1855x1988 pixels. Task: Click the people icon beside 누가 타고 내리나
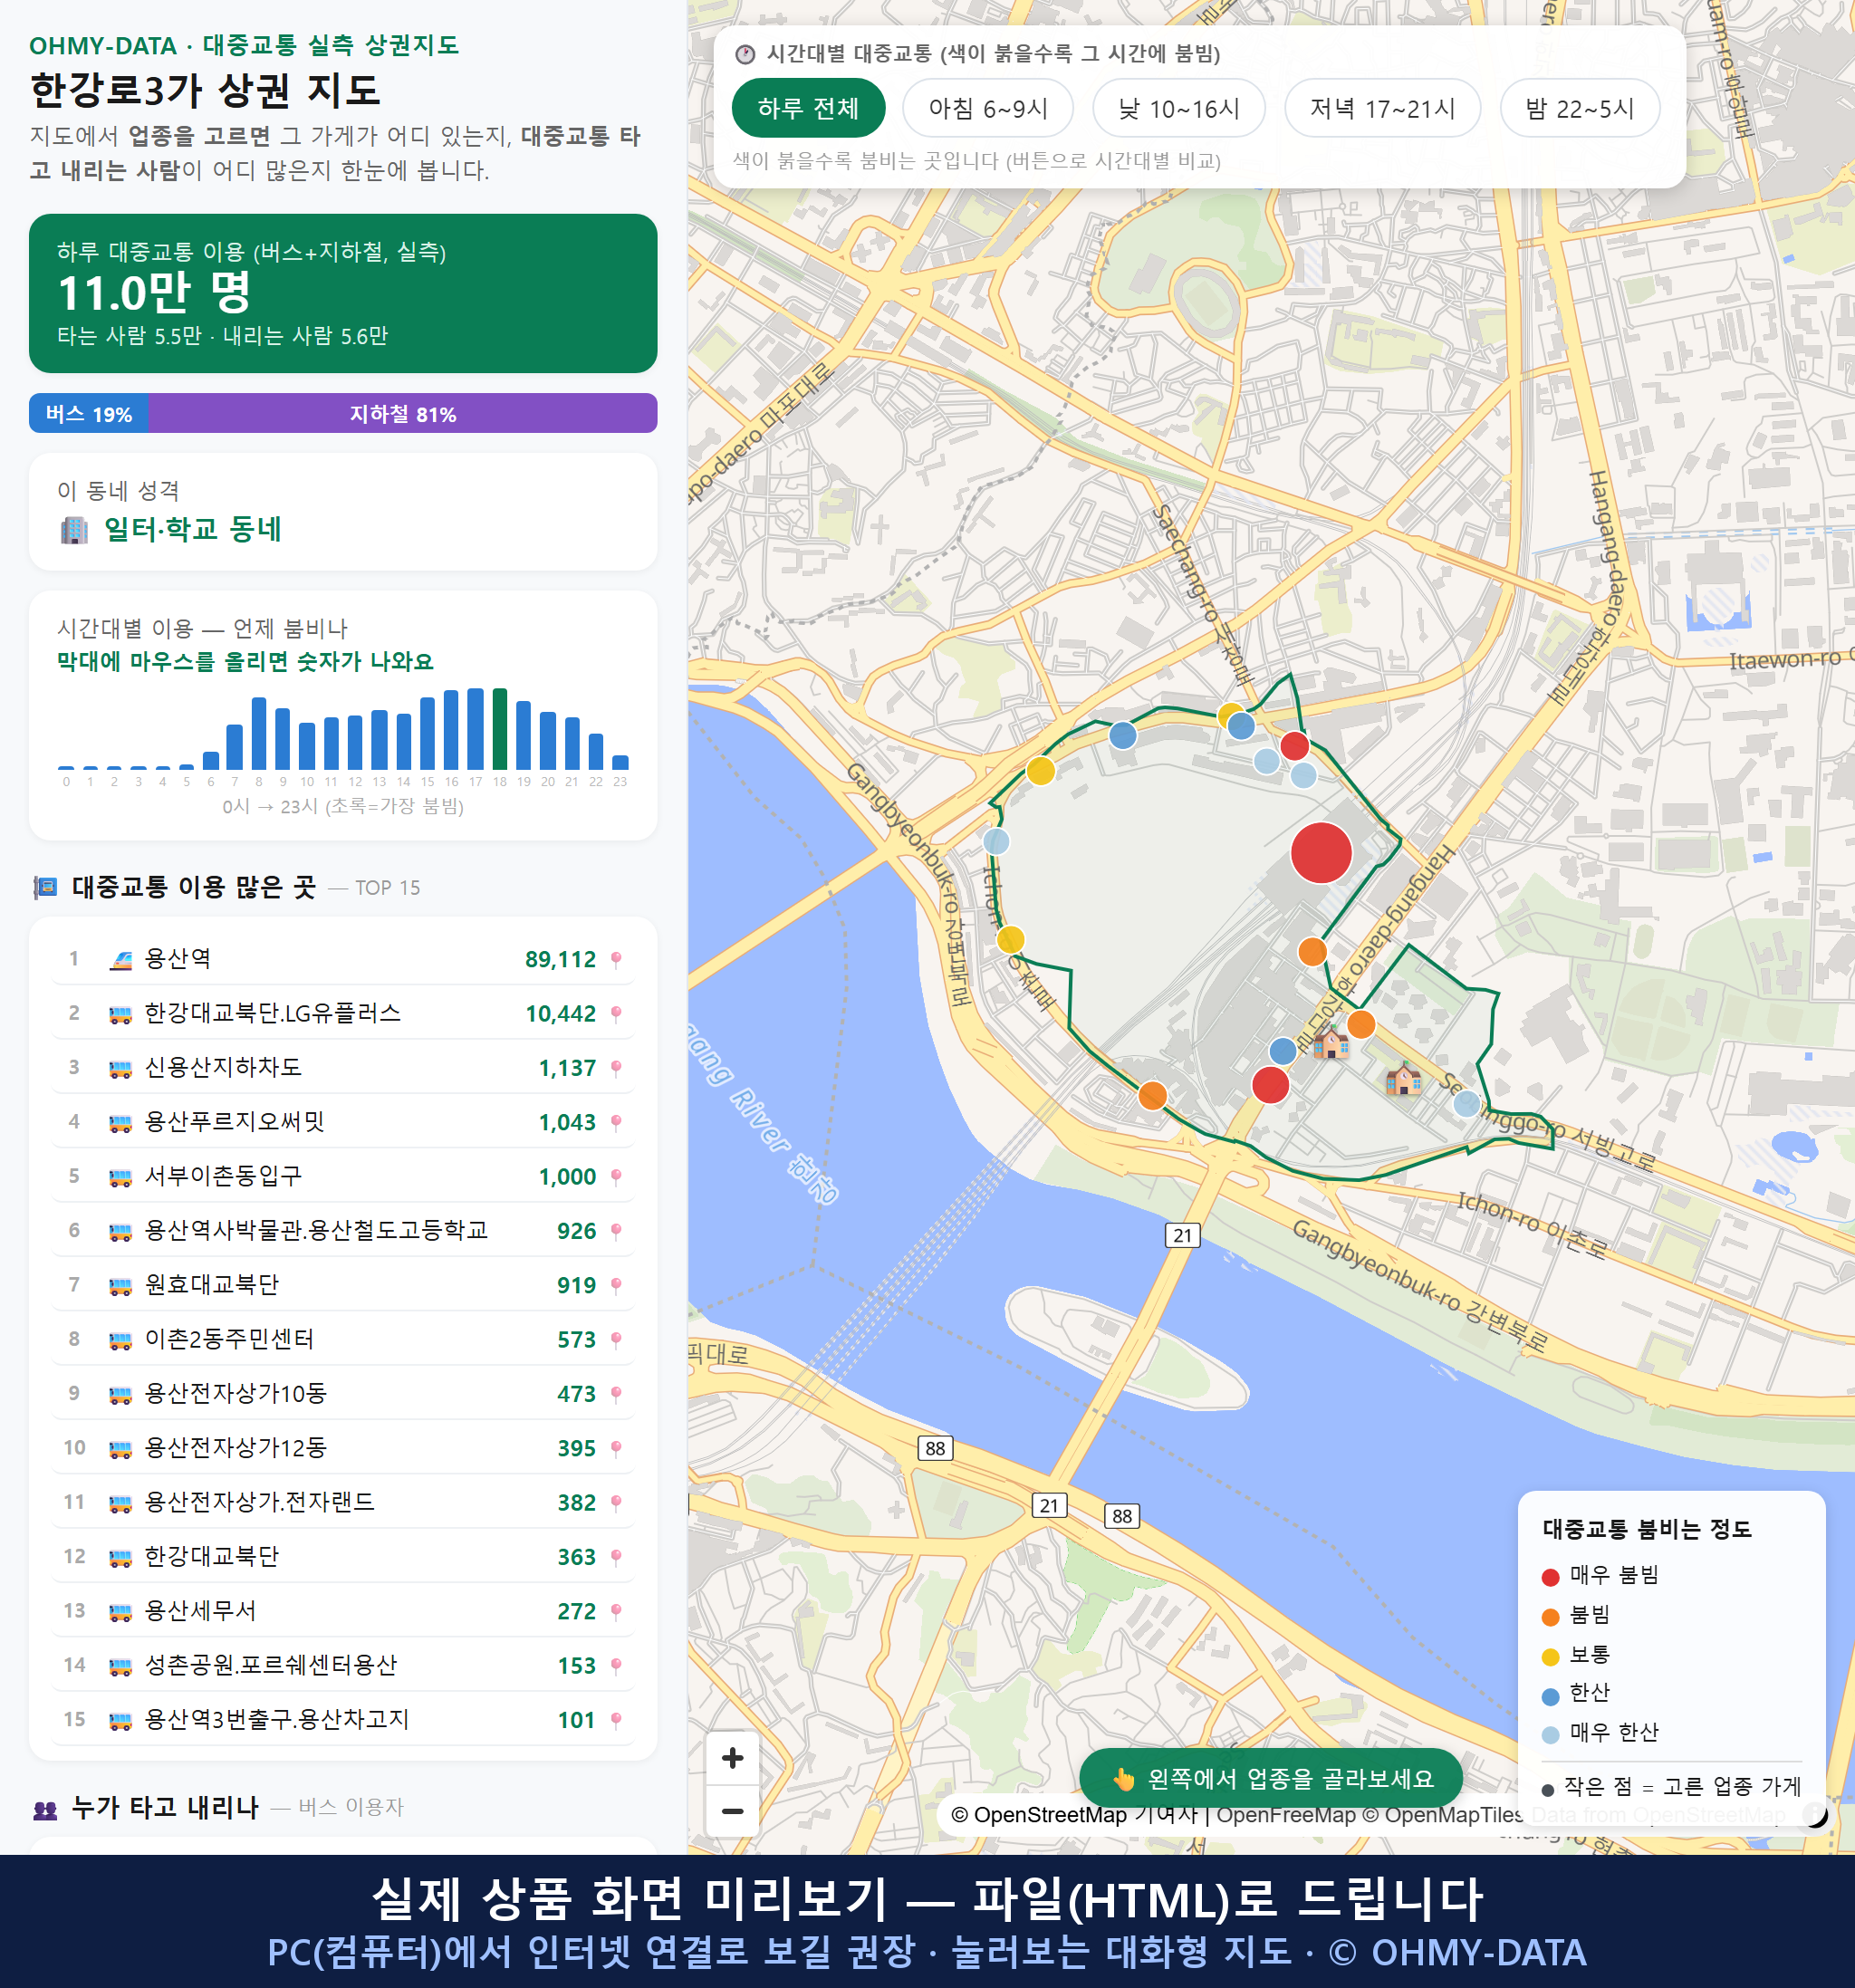point(45,1808)
